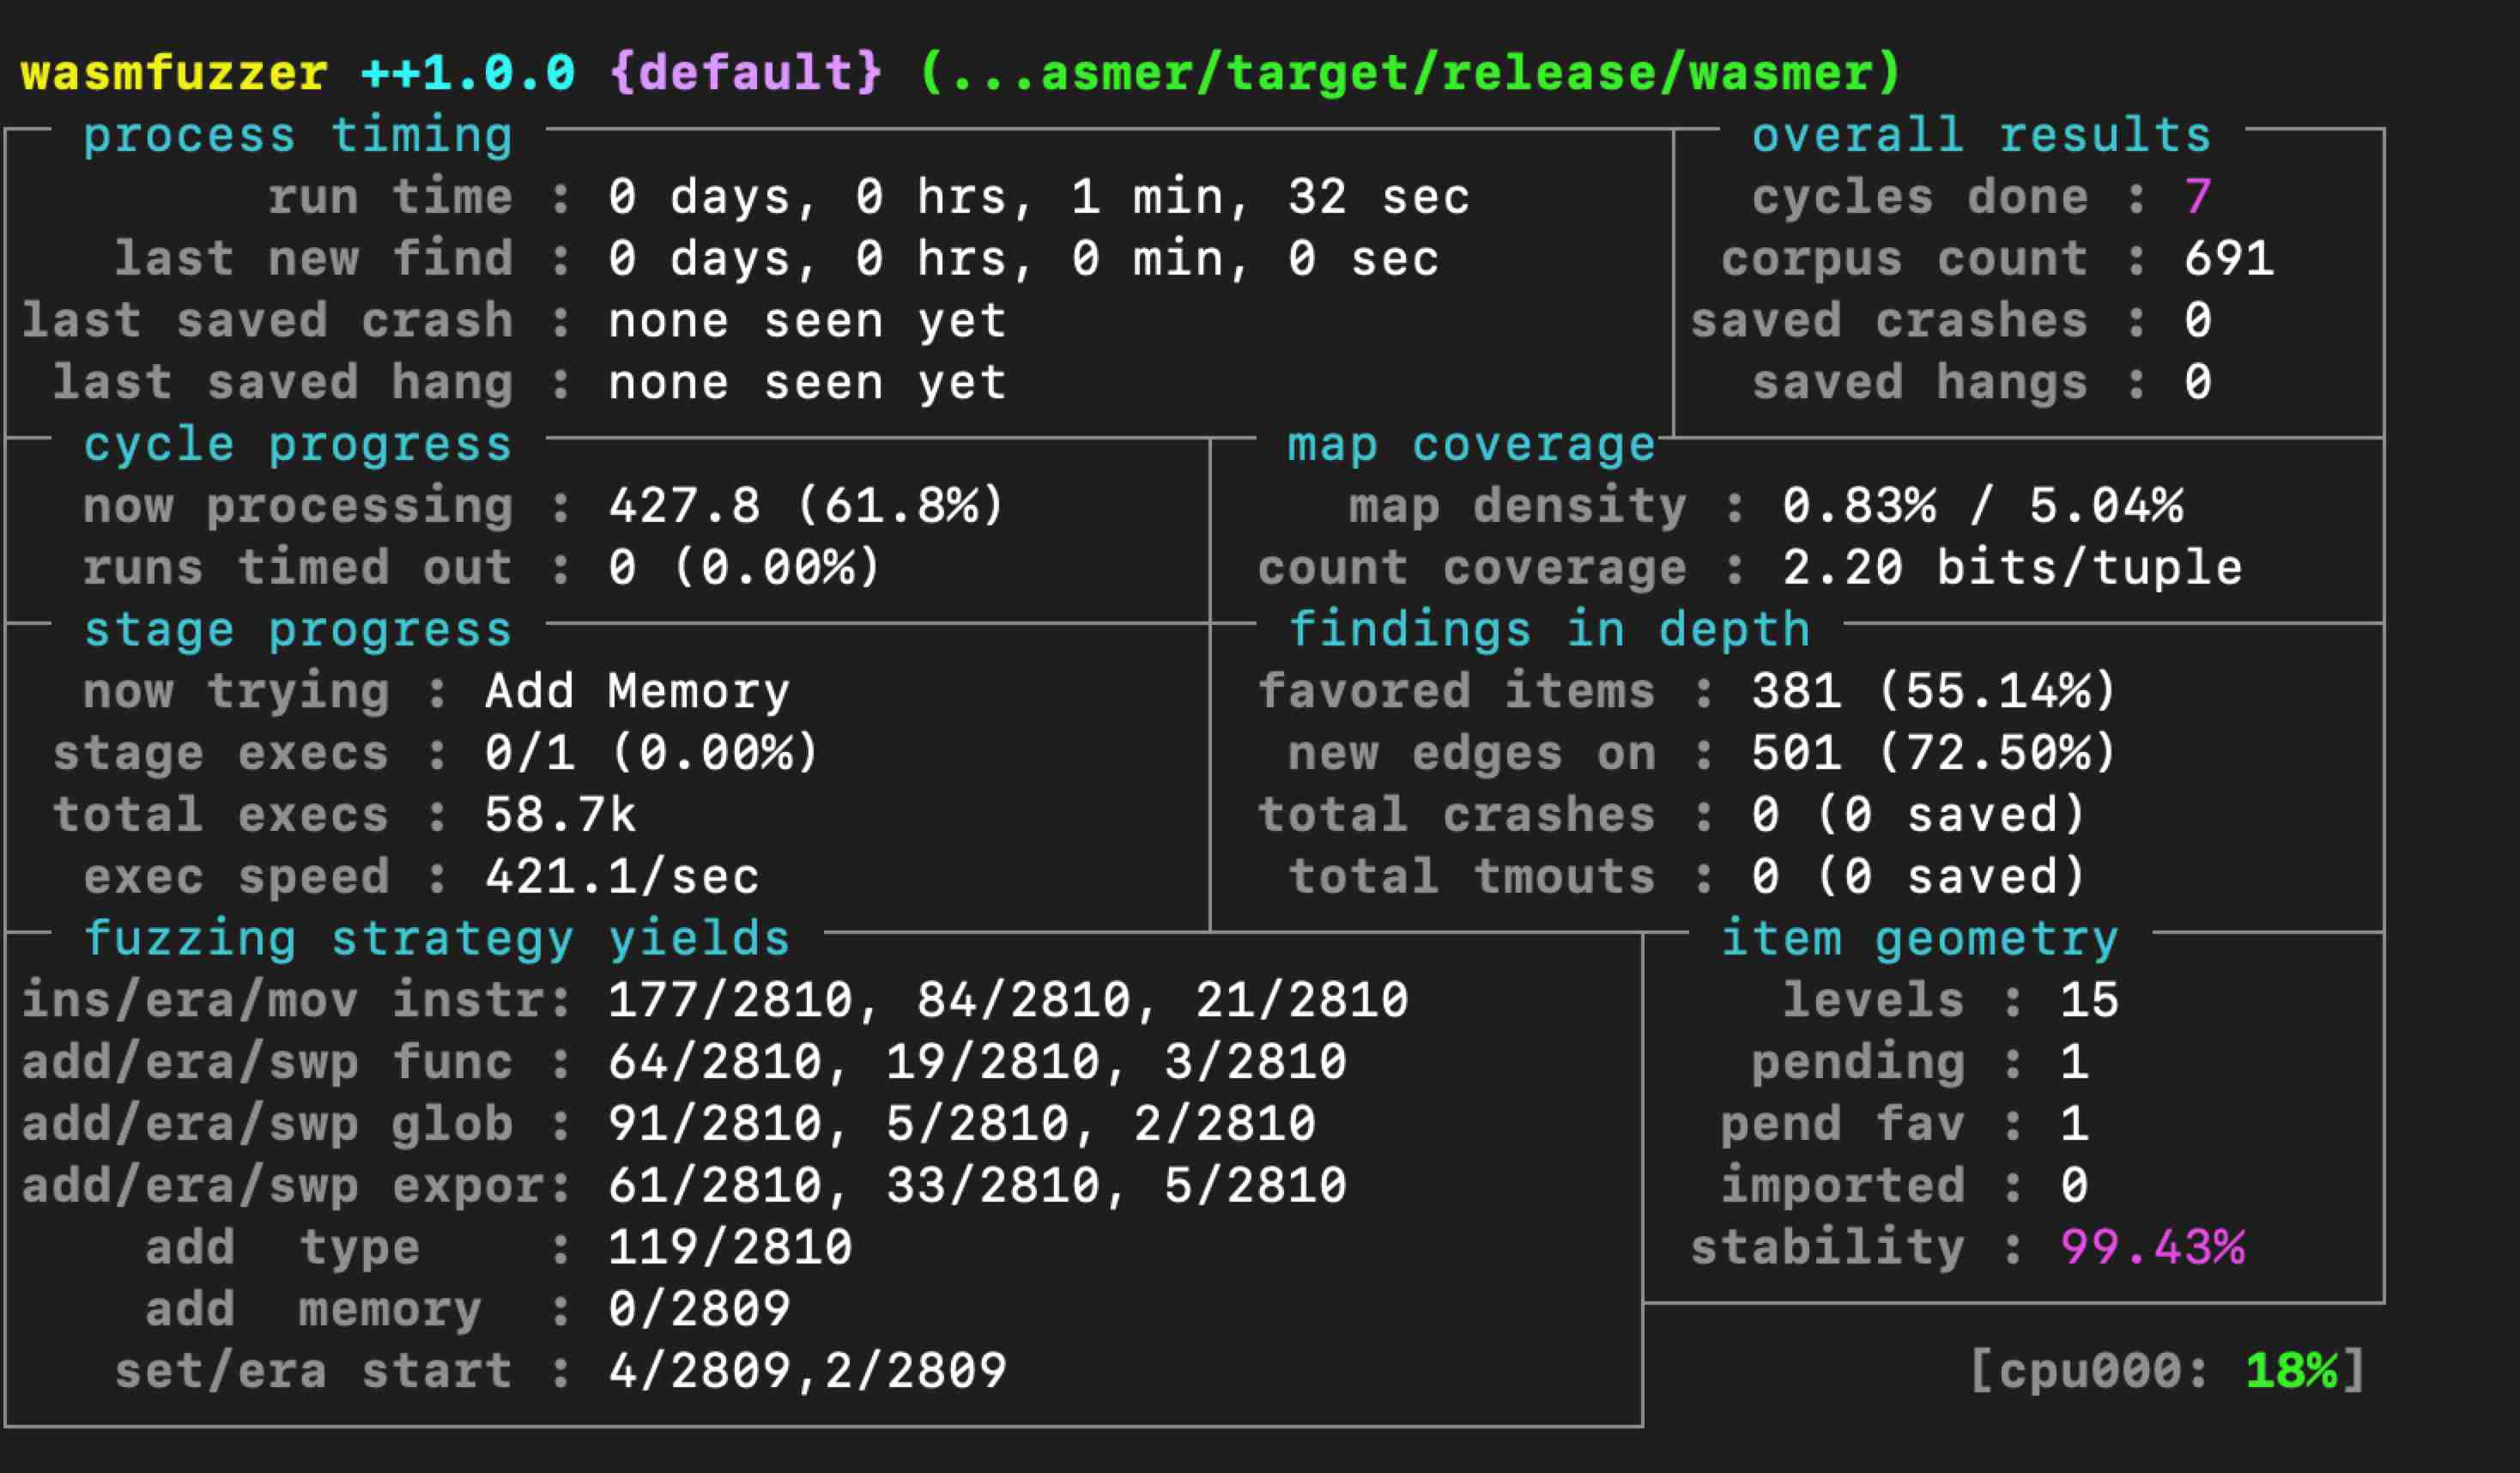
Task: Click the cycle progress section header
Action: [x=297, y=444]
